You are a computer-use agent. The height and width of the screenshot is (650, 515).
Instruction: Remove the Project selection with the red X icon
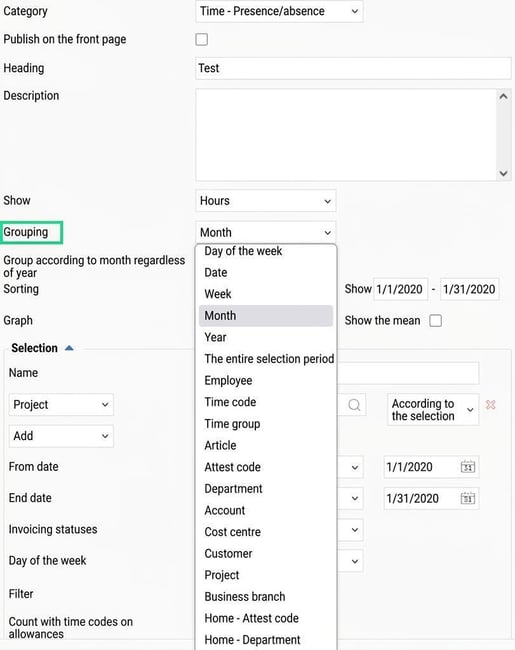coord(490,405)
